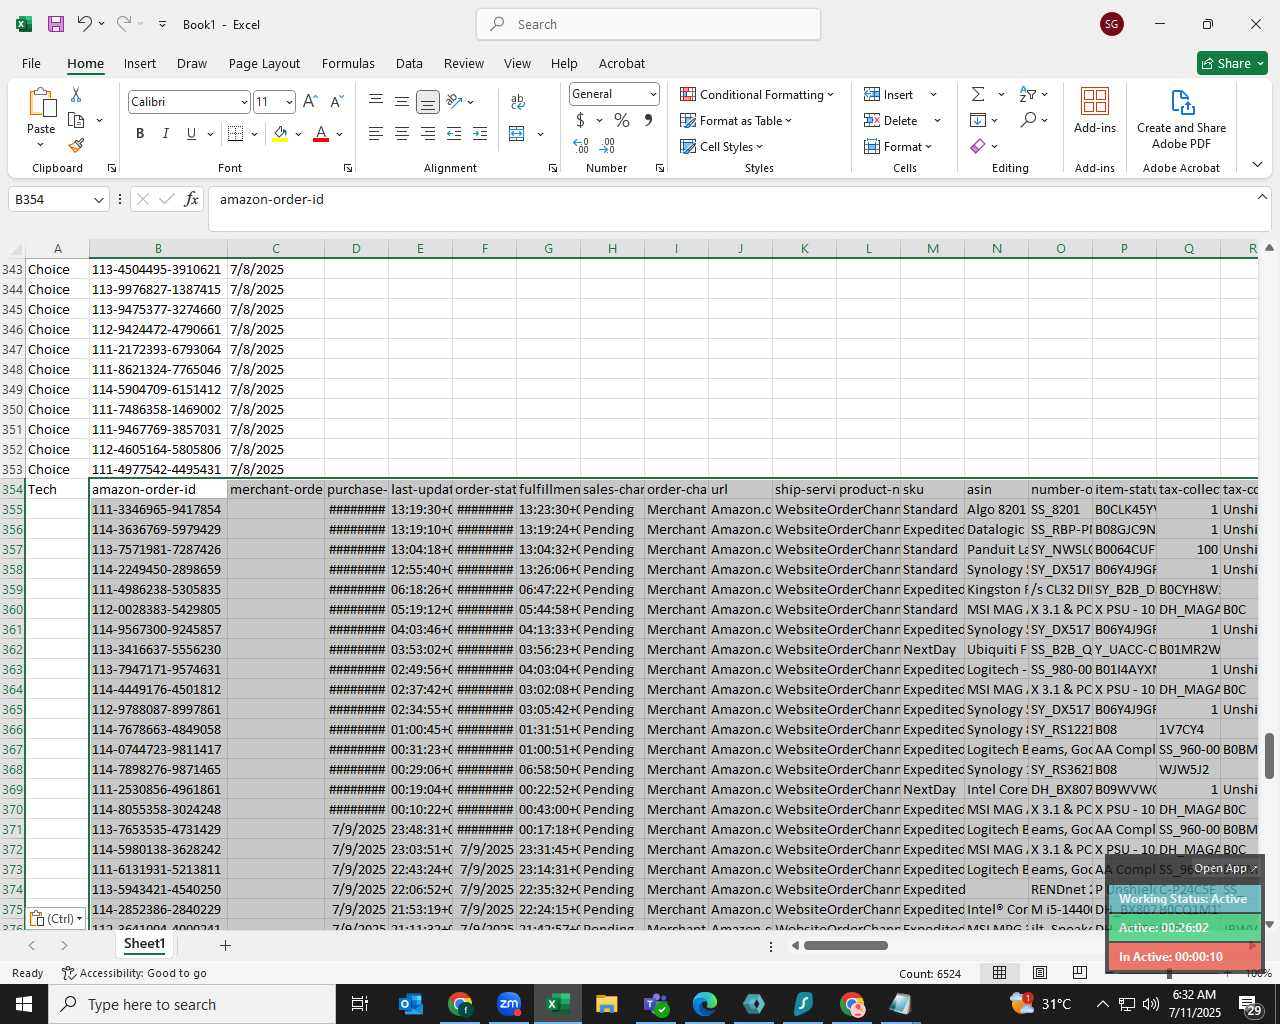Open the Review ribbon tab
1280x1024 pixels.
(x=464, y=63)
